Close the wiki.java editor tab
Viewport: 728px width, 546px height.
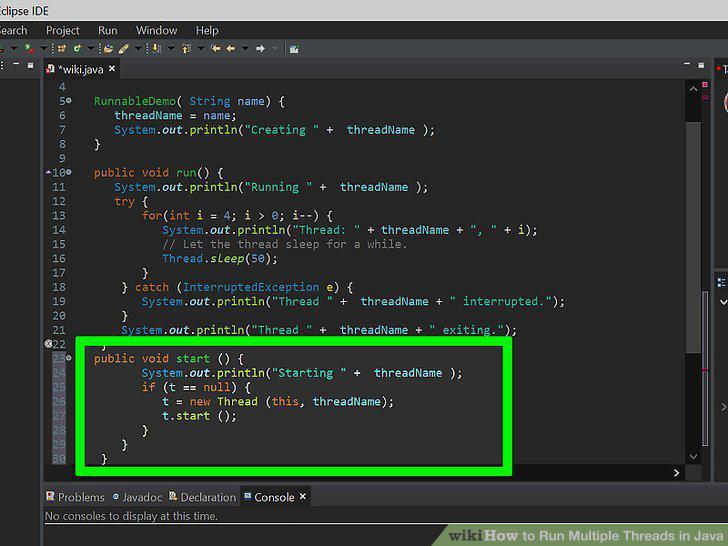tap(112, 69)
